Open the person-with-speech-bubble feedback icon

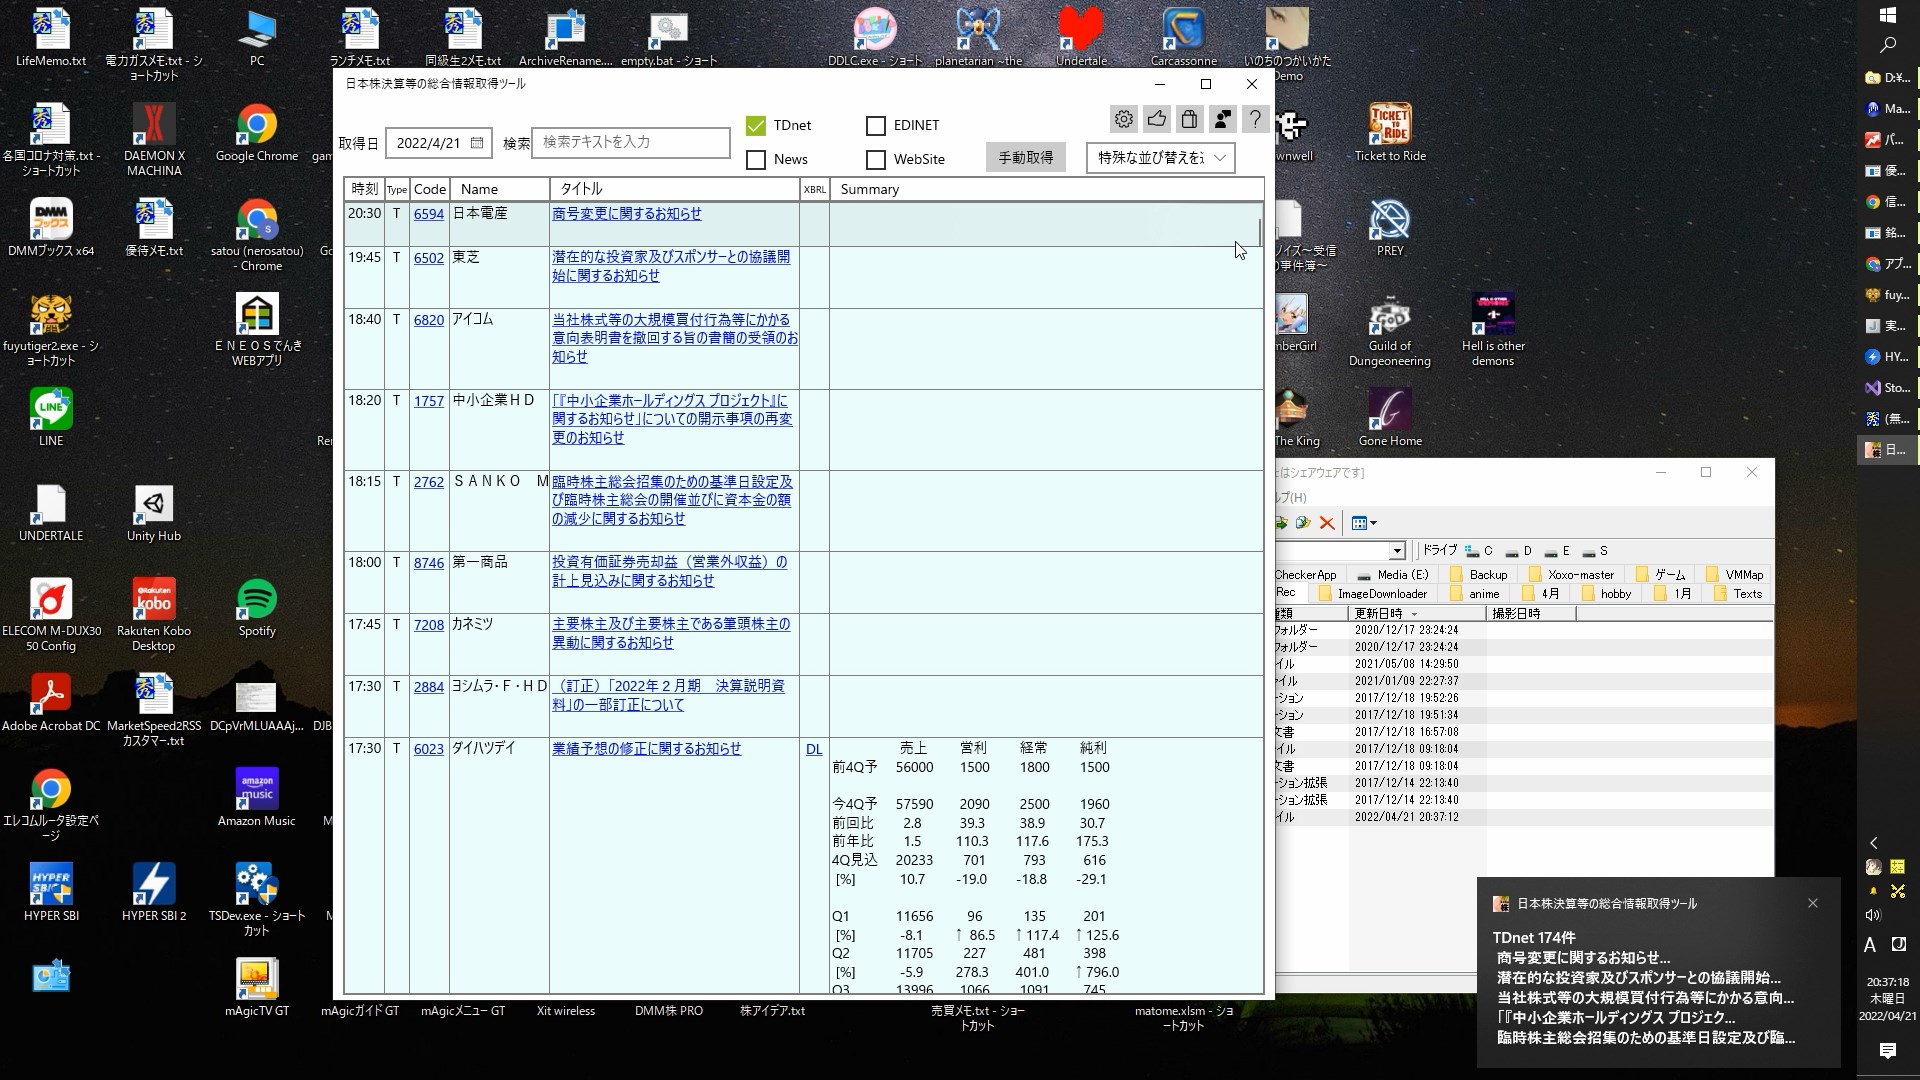pos(1222,120)
